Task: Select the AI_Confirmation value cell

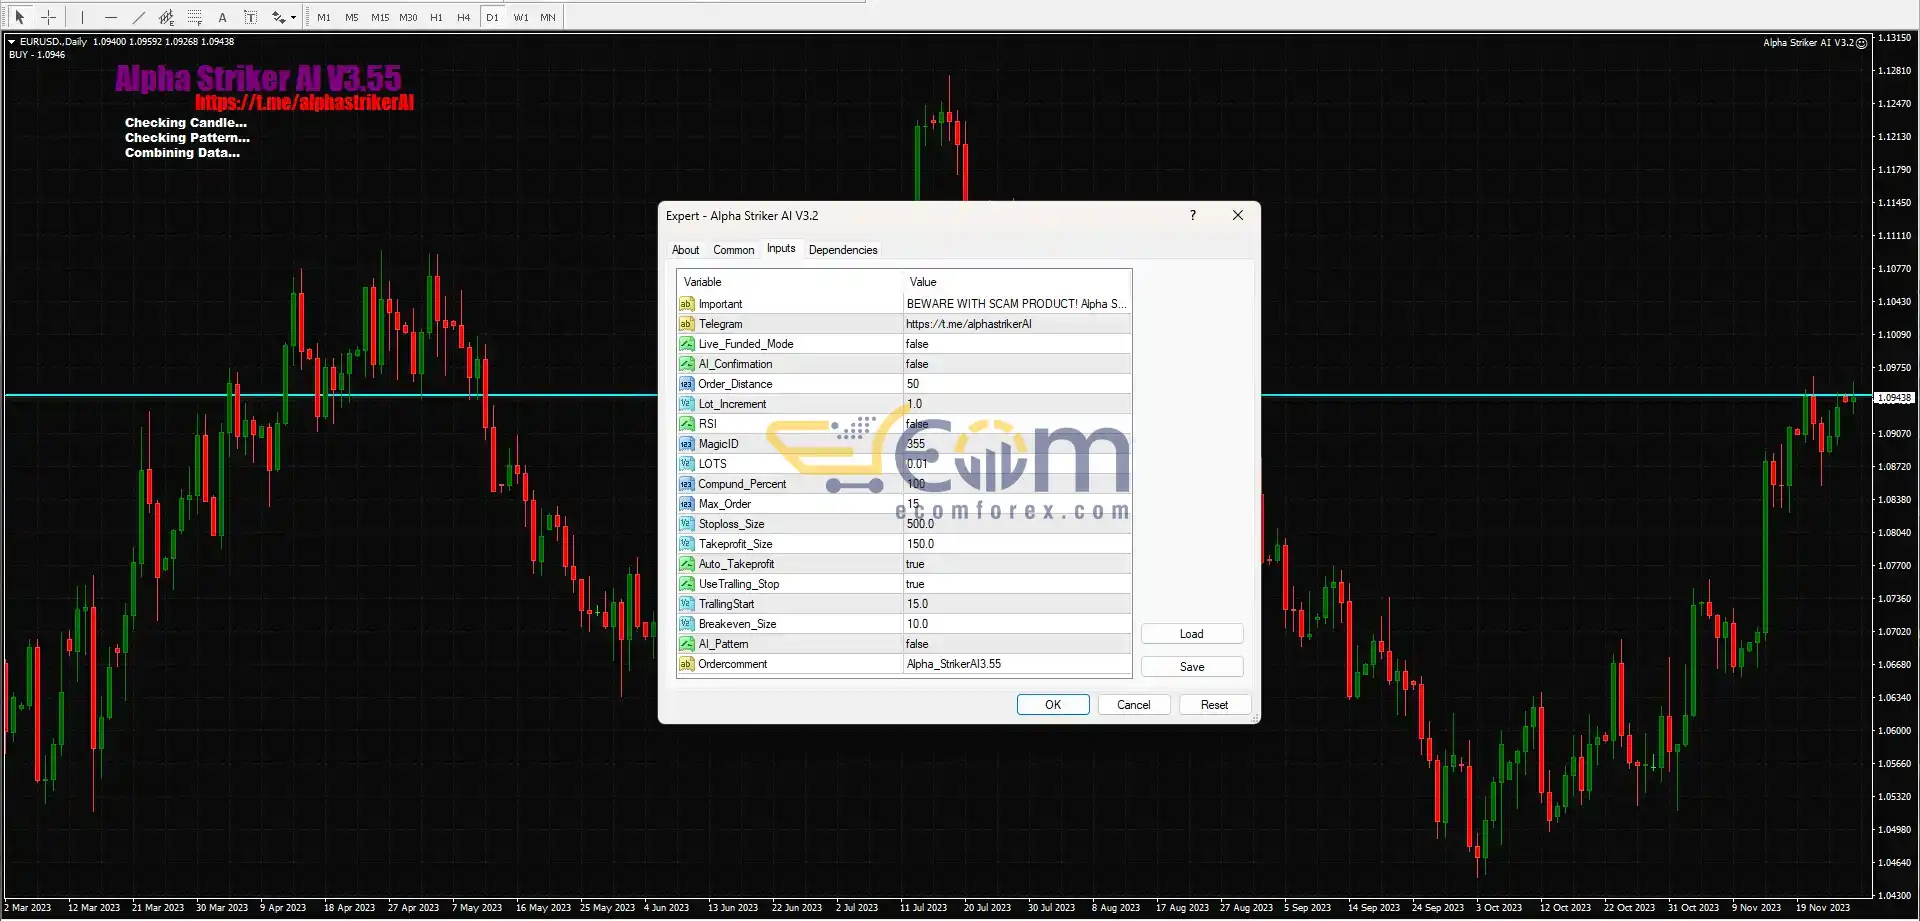Action: click(1016, 364)
